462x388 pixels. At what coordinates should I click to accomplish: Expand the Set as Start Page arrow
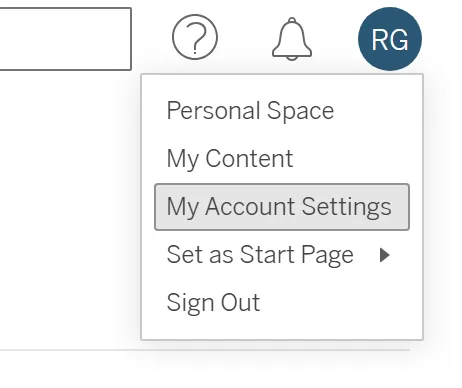[x=385, y=255]
